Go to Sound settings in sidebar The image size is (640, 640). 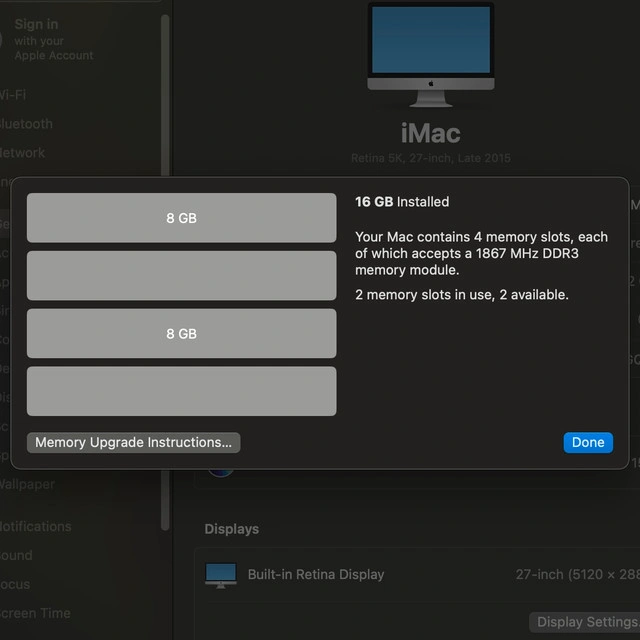[17, 555]
